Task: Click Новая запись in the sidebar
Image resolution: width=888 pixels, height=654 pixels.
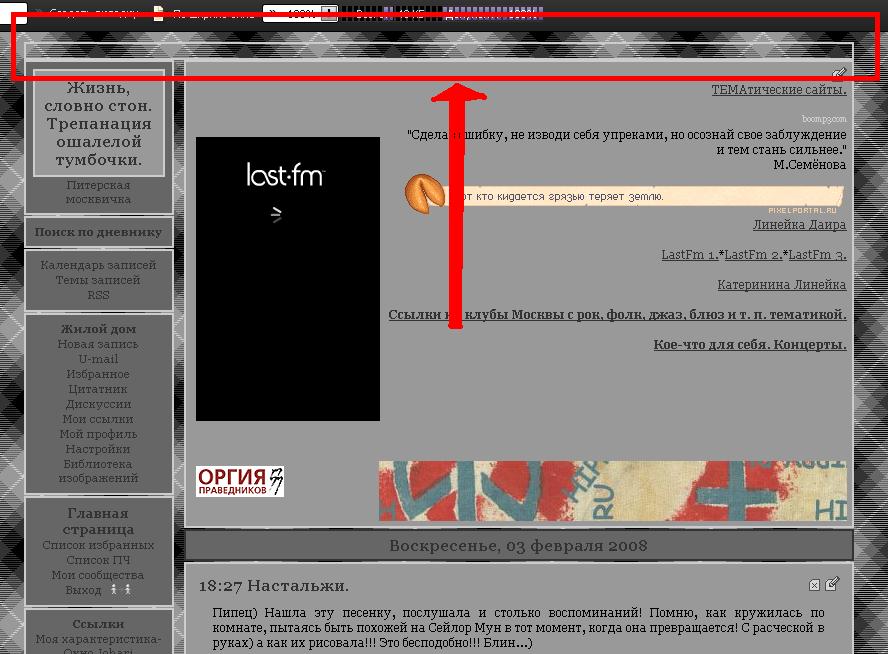Action: pyautogui.click(x=98, y=344)
